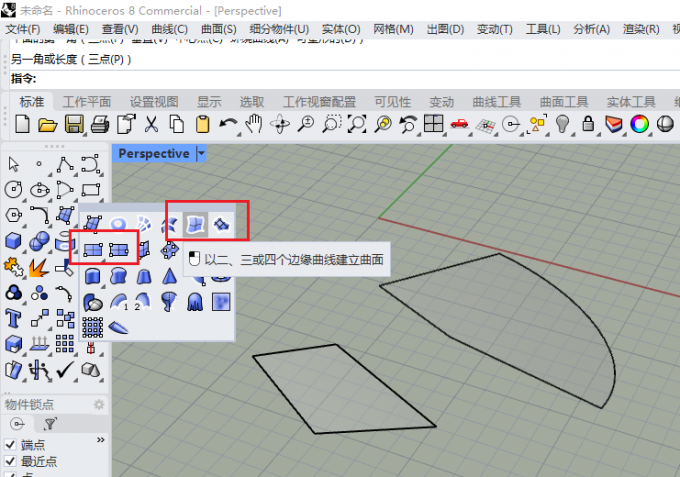Select the Rectangle tool in sidebar
This screenshot has height=477, width=680.
91,190
